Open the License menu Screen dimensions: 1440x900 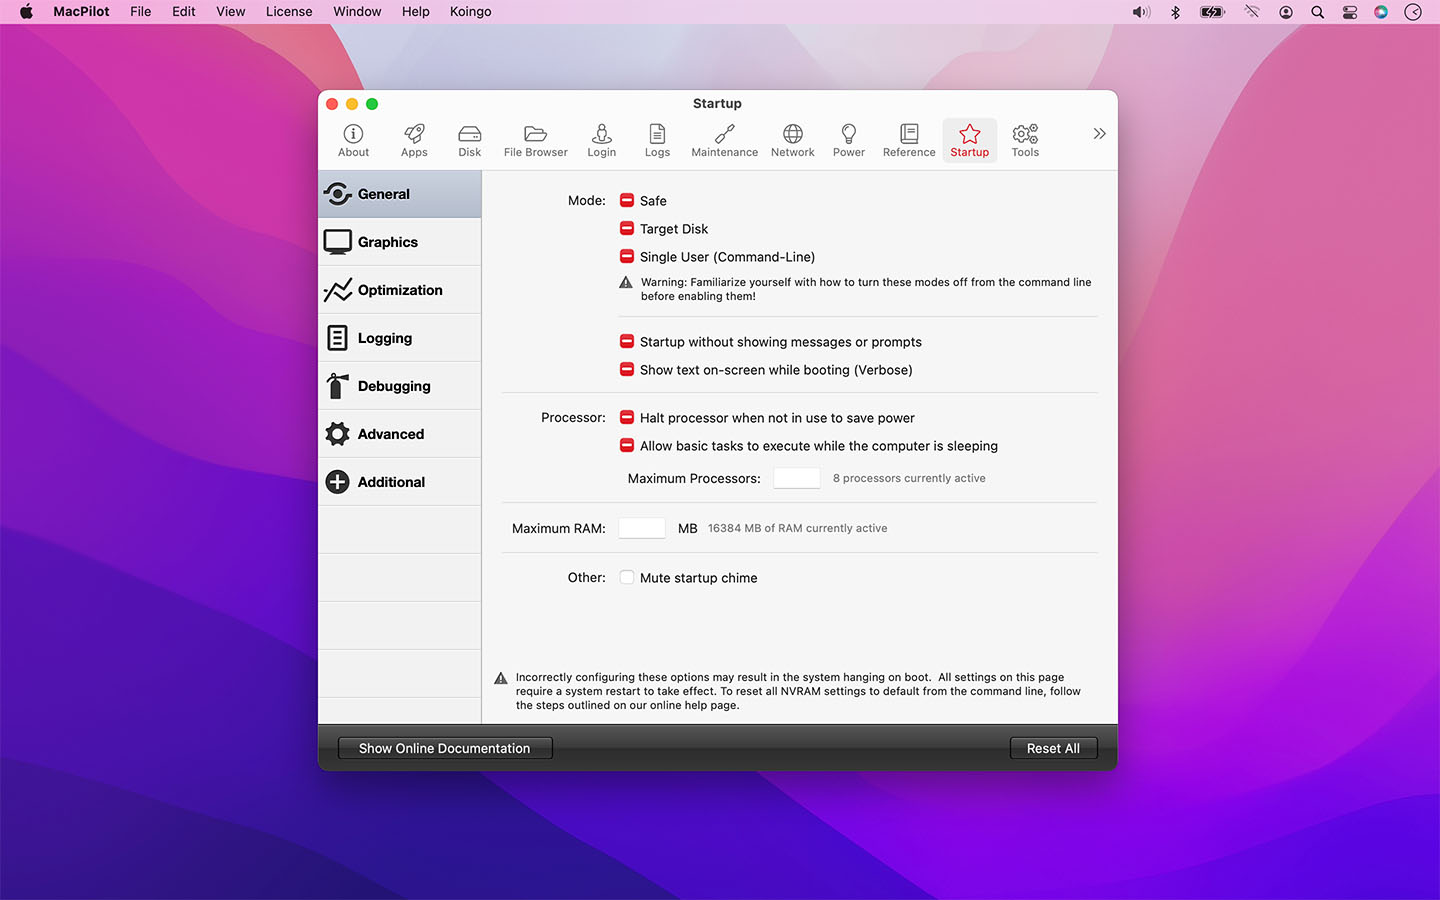[288, 12]
